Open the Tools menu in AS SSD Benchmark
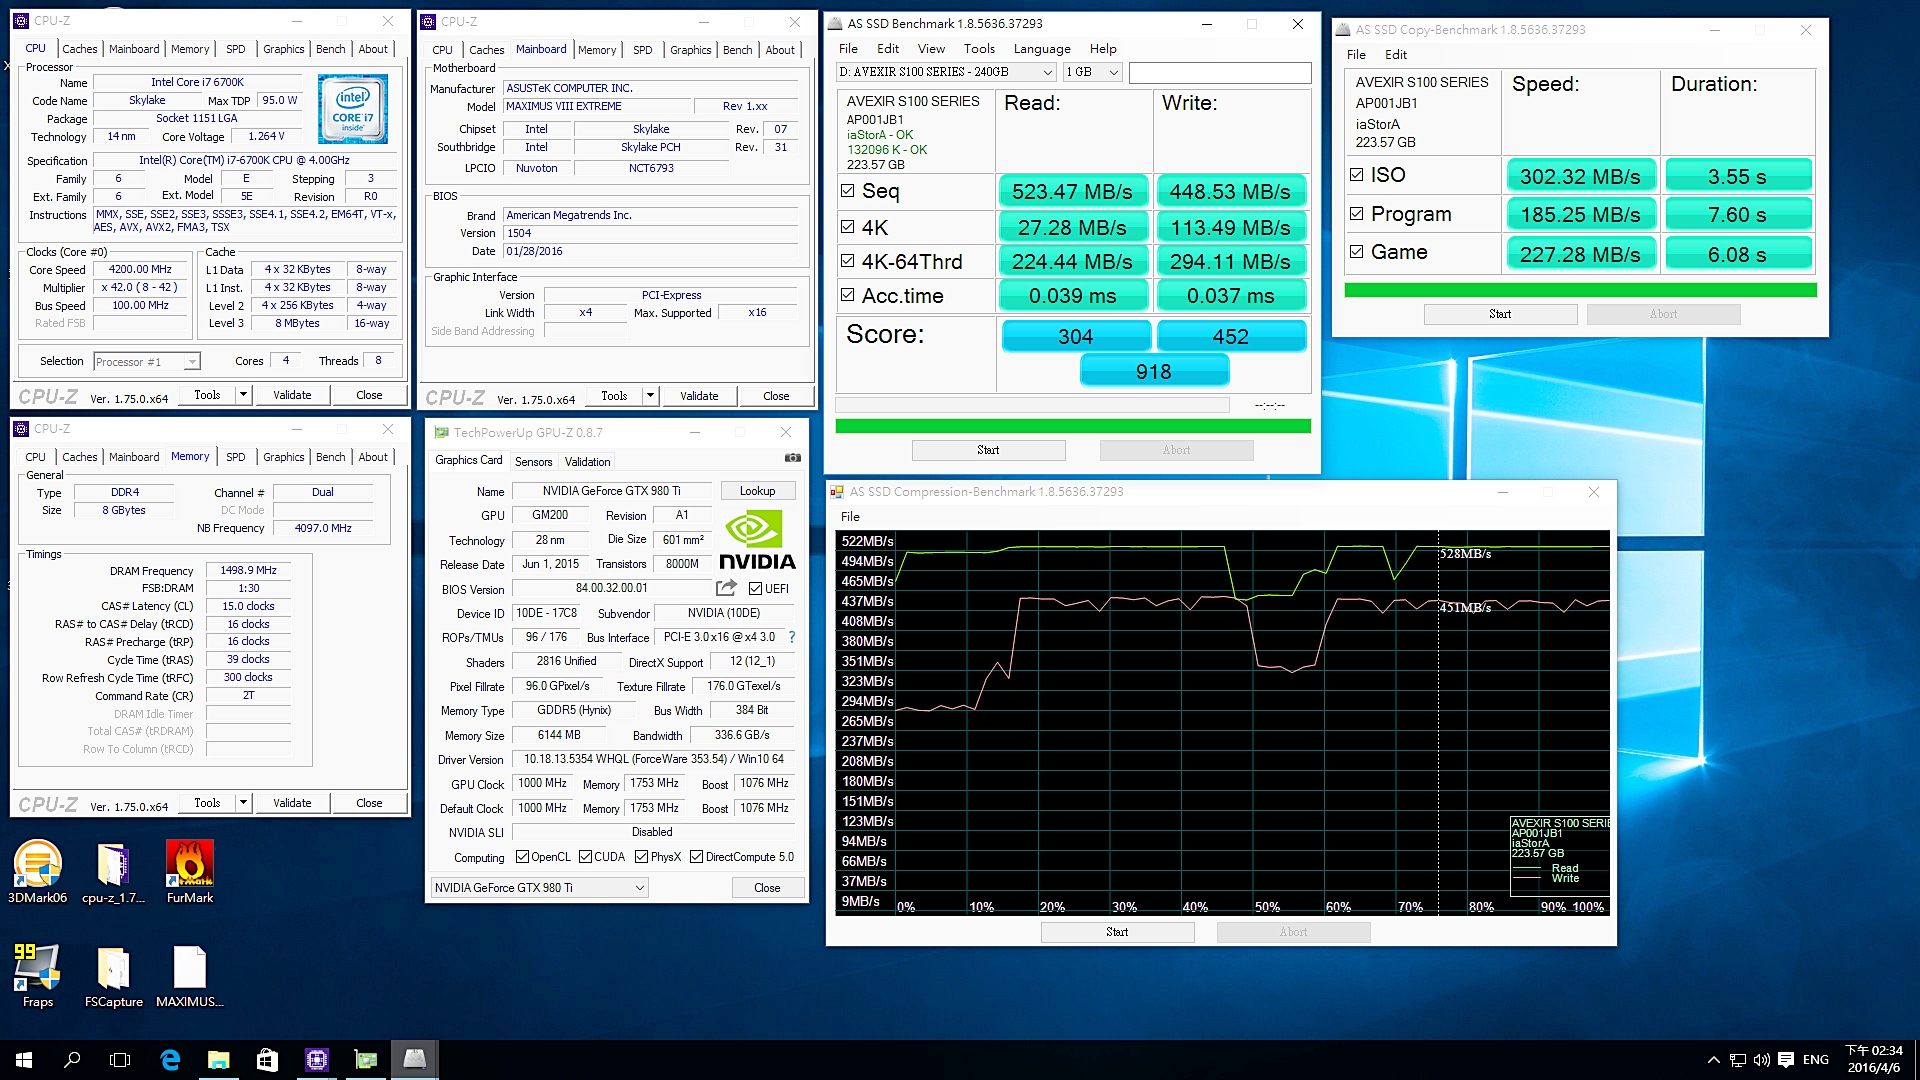Image resolution: width=1920 pixels, height=1080 pixels. coord(978,48)
